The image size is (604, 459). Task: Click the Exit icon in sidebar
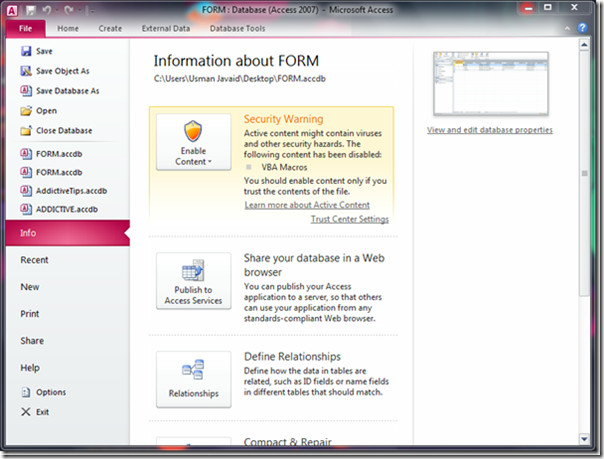[x=26, y=412]
